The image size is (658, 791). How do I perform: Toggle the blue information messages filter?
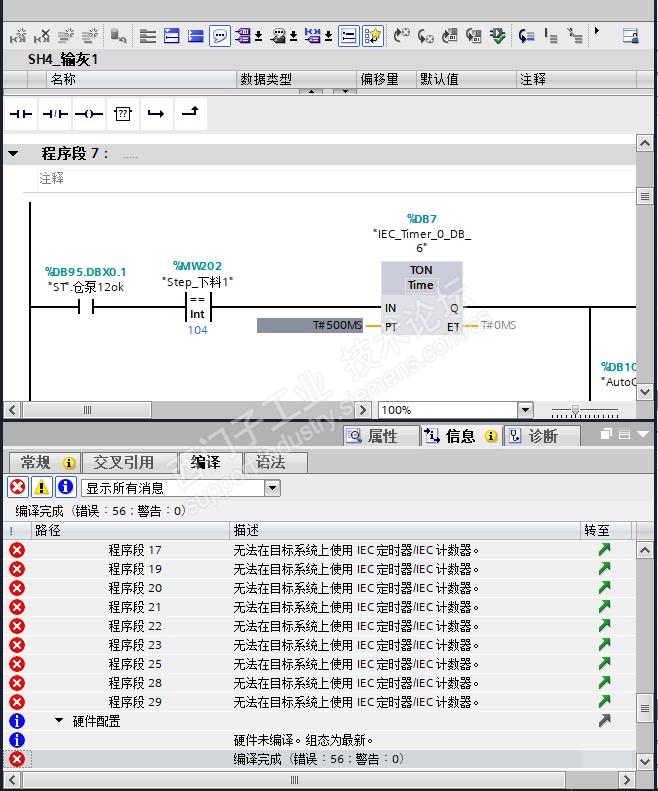66,487
